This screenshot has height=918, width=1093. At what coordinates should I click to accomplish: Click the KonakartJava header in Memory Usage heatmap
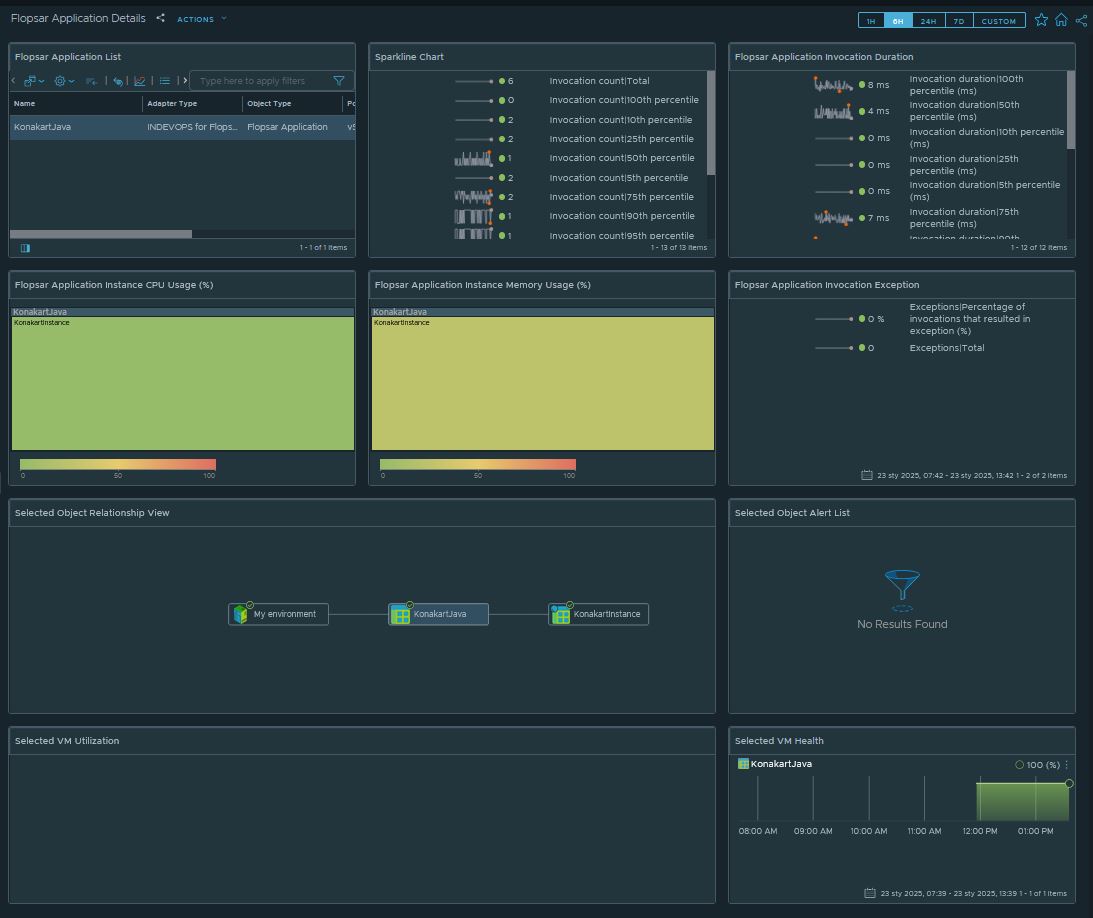542,312
